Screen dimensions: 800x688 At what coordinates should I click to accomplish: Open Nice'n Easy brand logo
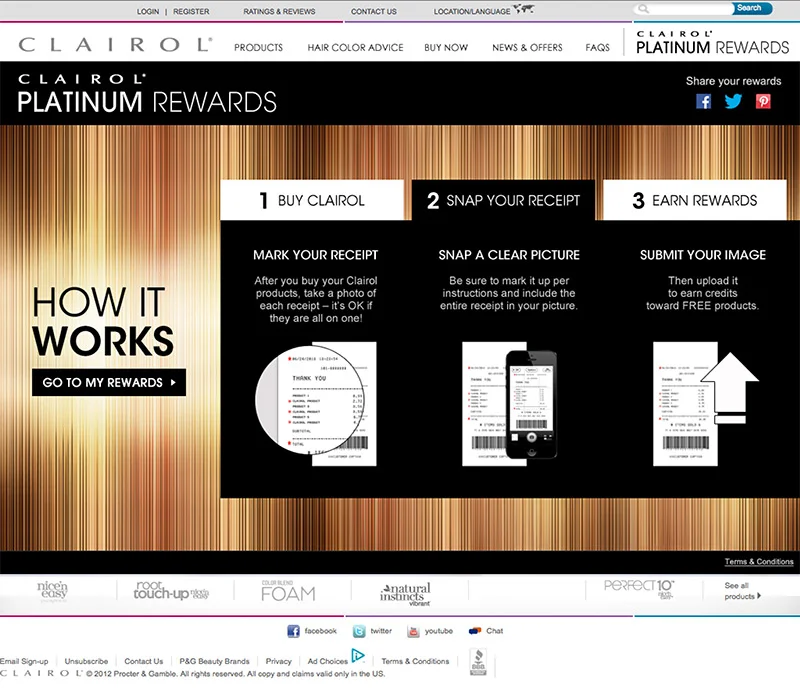click(52, 591)
